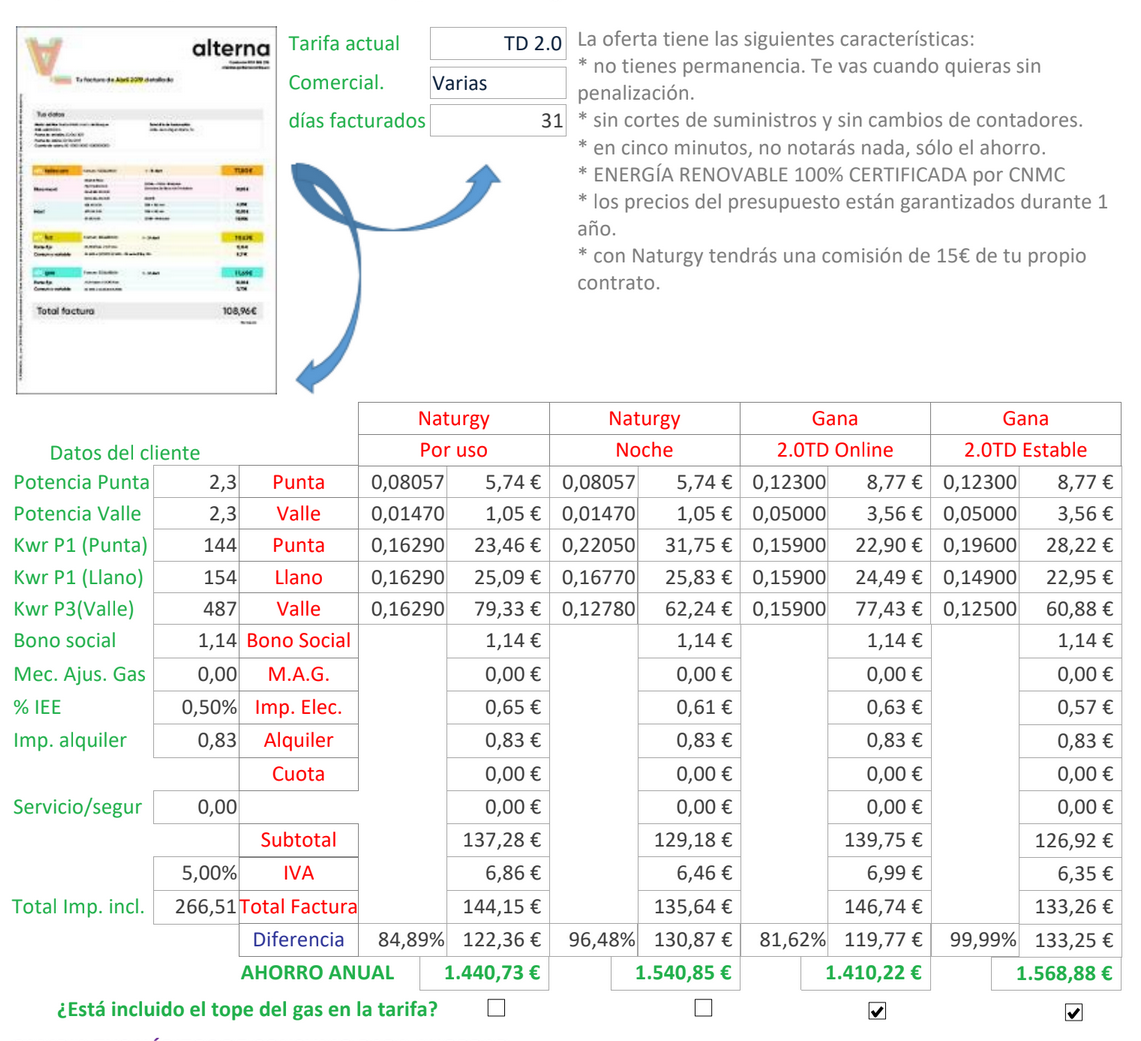Click the Valle energy cost '62,24 €'
Screen dimensions: 1141x1041
pos(689,609)
